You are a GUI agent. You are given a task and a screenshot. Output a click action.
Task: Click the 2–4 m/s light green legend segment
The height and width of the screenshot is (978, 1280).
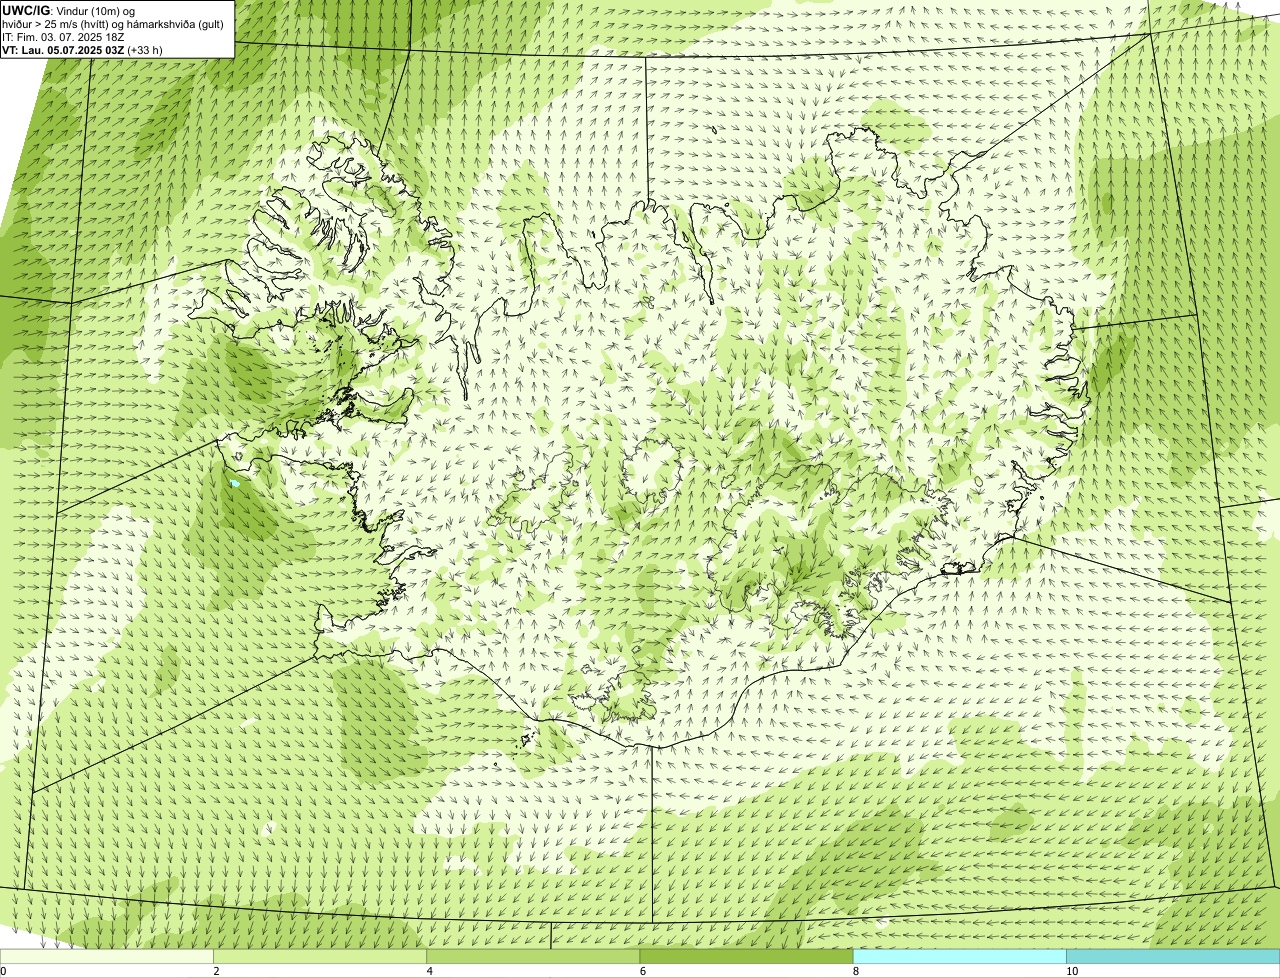pyautogui.click(x=320, y=957)
